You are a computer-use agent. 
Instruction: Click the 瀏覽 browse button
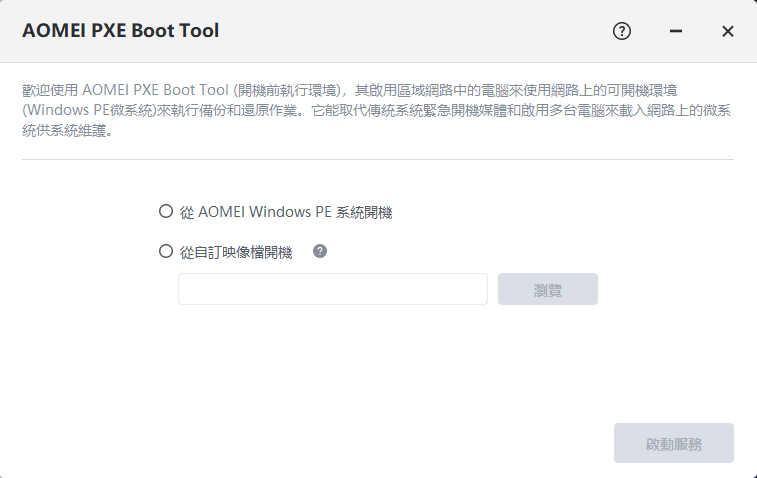(x=547, y=289)
